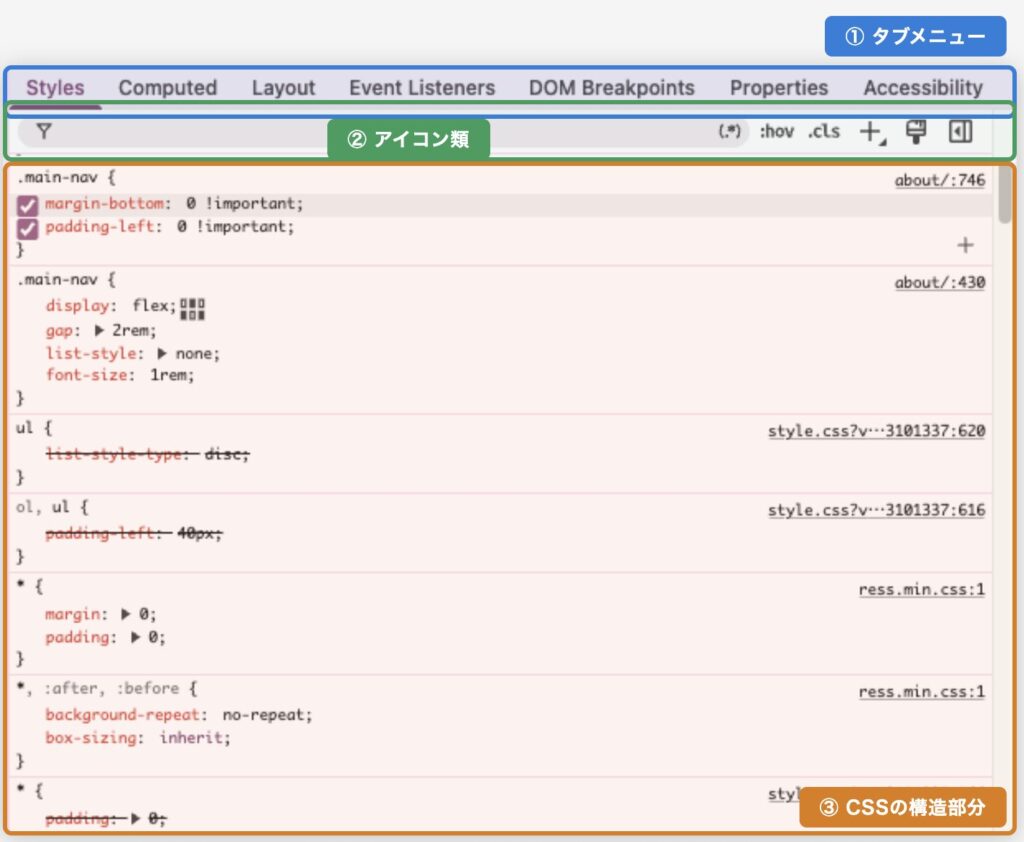Toggle the regex (.*) filter icon
Viewport: 1024px width, 842px height.
coord(729,131)
